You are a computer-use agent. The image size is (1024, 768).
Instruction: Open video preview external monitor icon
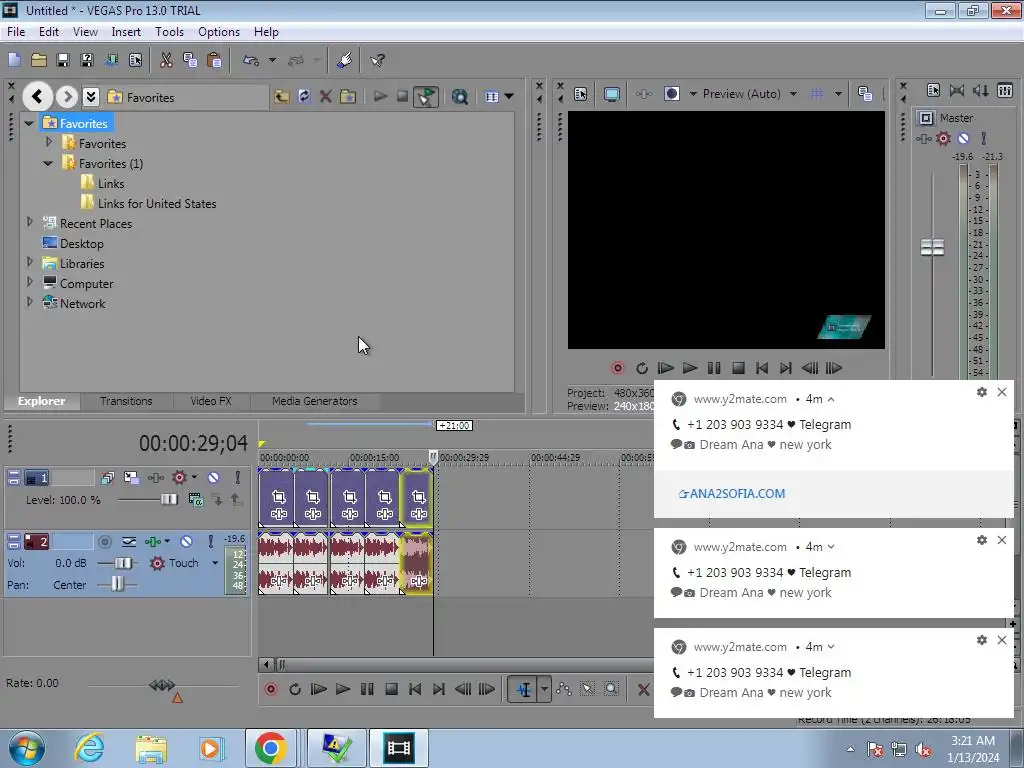(612, 94)
